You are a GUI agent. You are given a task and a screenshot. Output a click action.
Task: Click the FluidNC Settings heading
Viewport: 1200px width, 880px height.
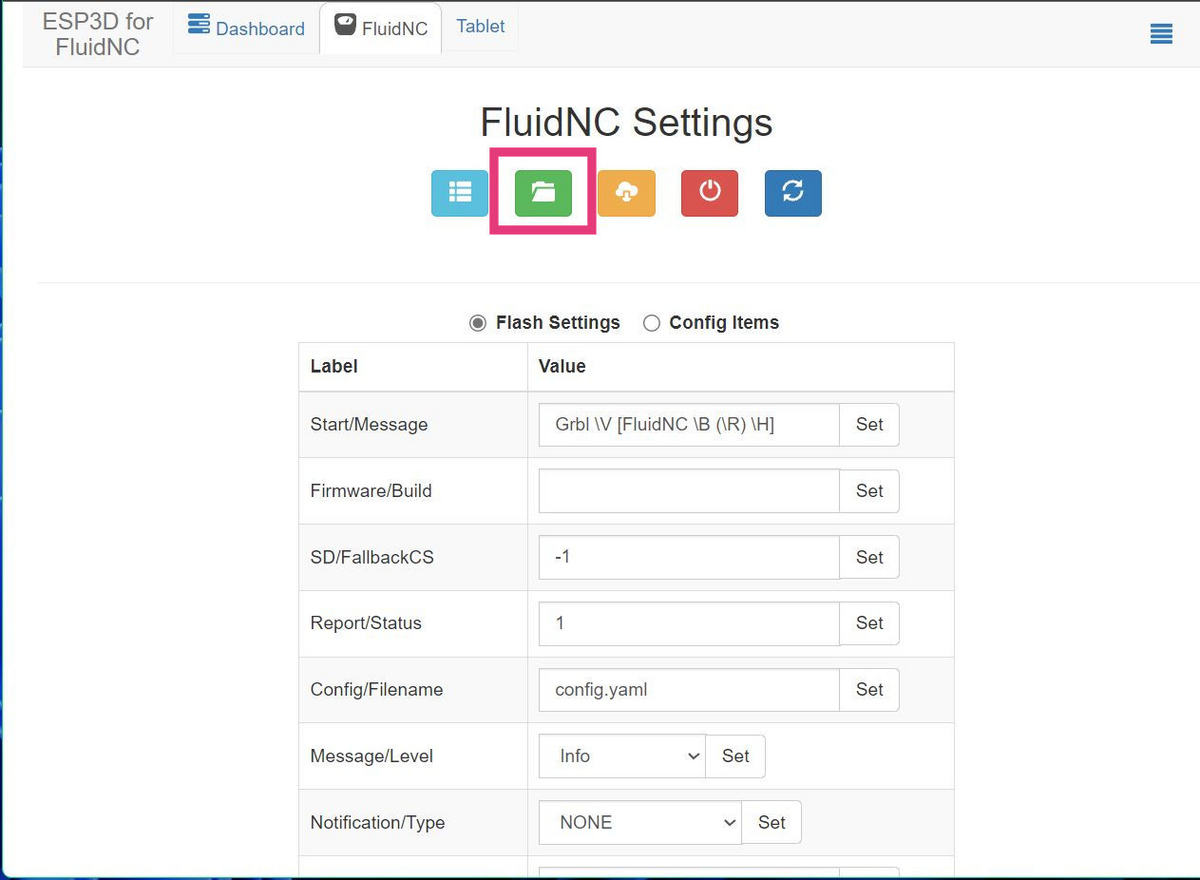click(626, 122)
